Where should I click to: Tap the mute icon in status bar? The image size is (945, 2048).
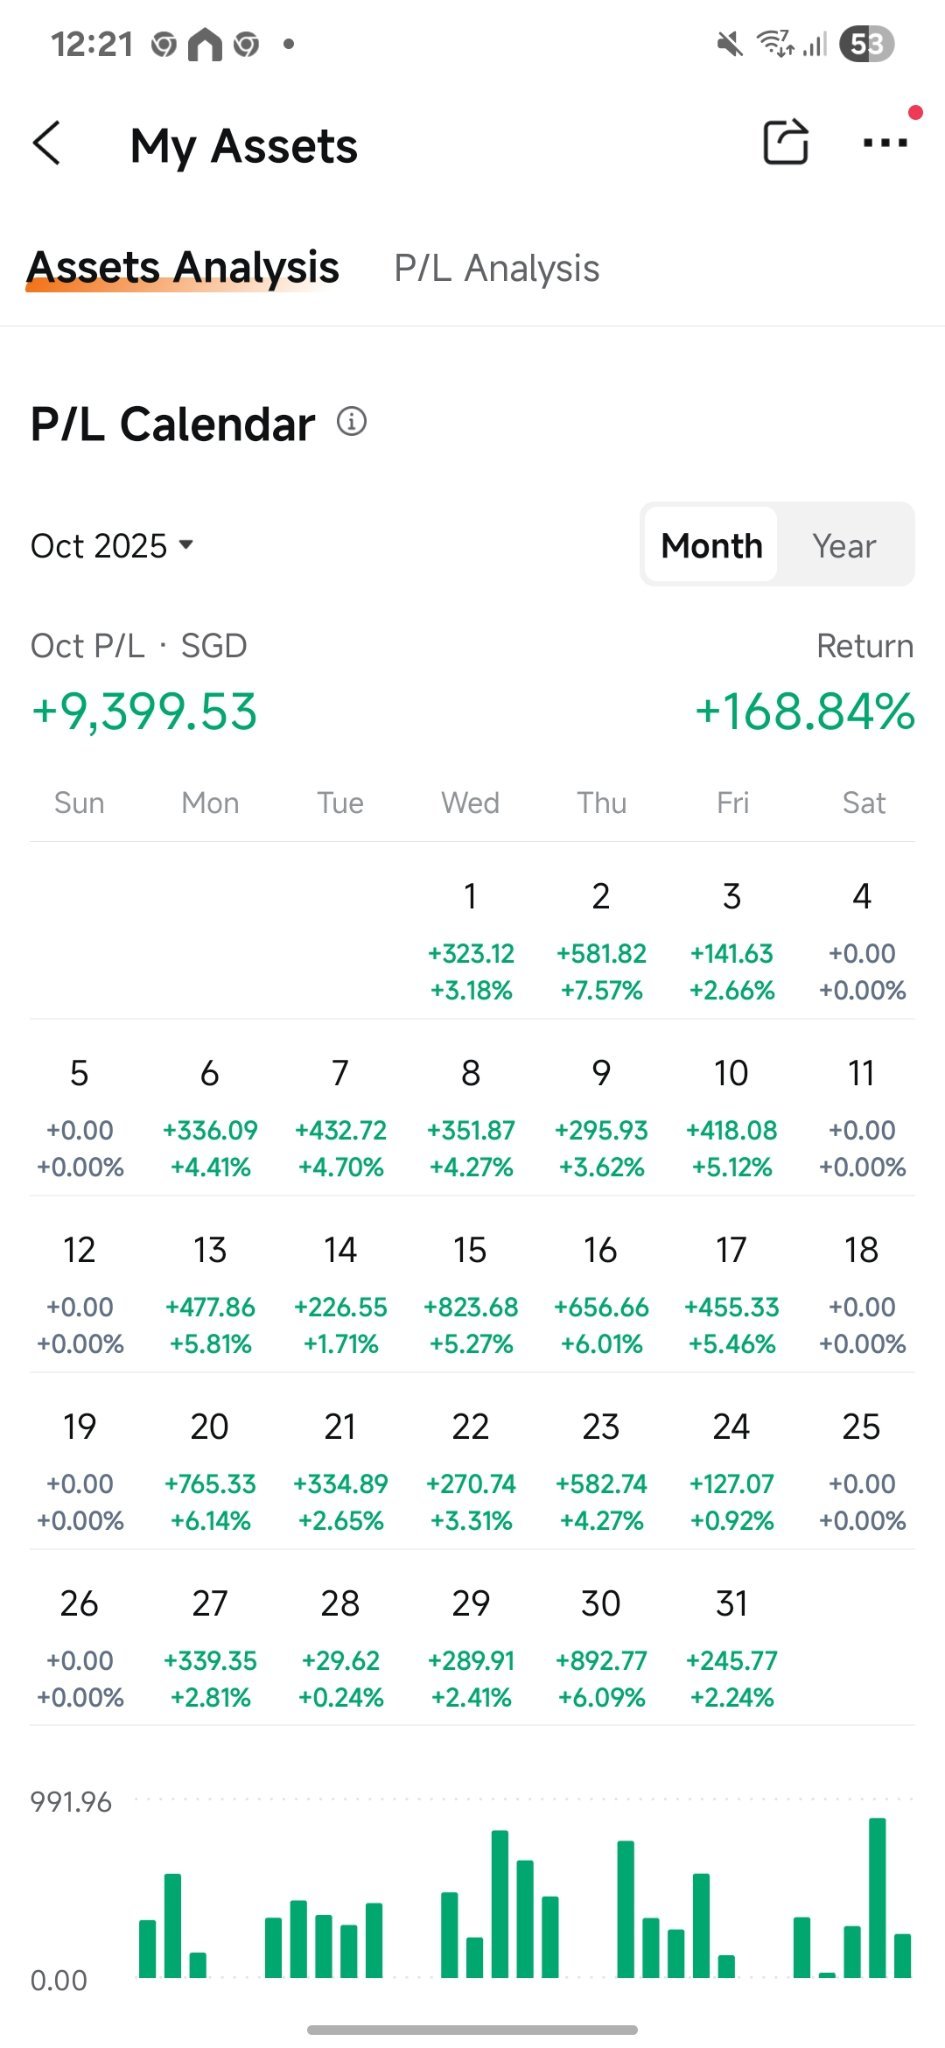tap(730, 44)
